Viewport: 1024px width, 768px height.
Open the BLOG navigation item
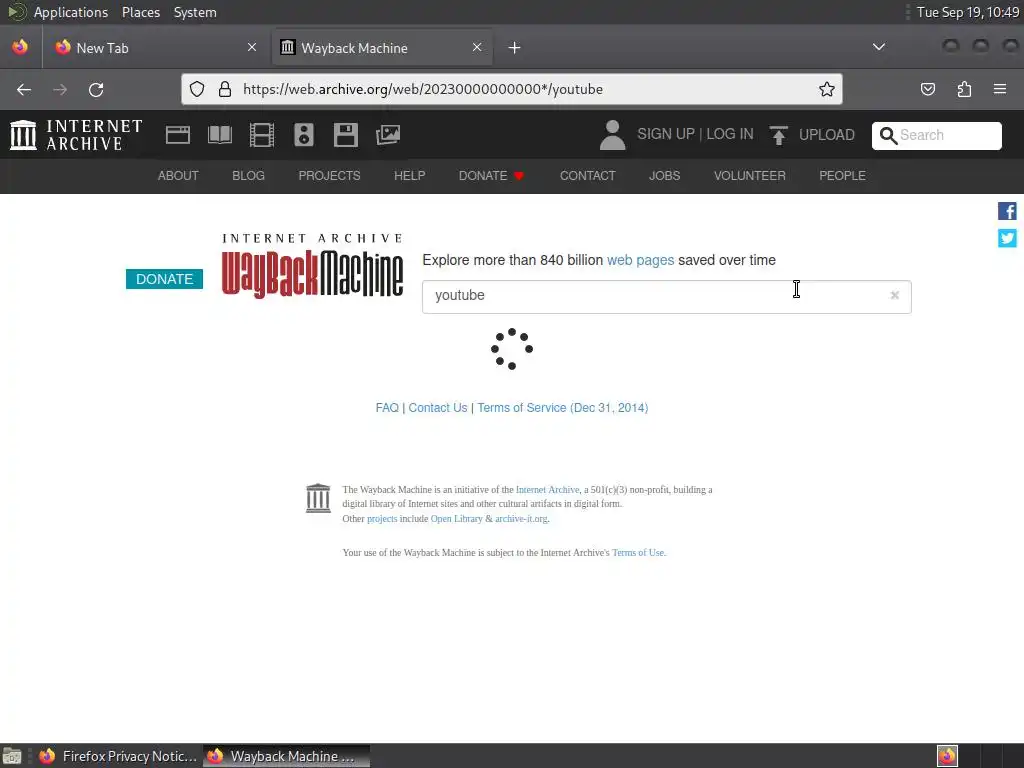pos(248,176)
